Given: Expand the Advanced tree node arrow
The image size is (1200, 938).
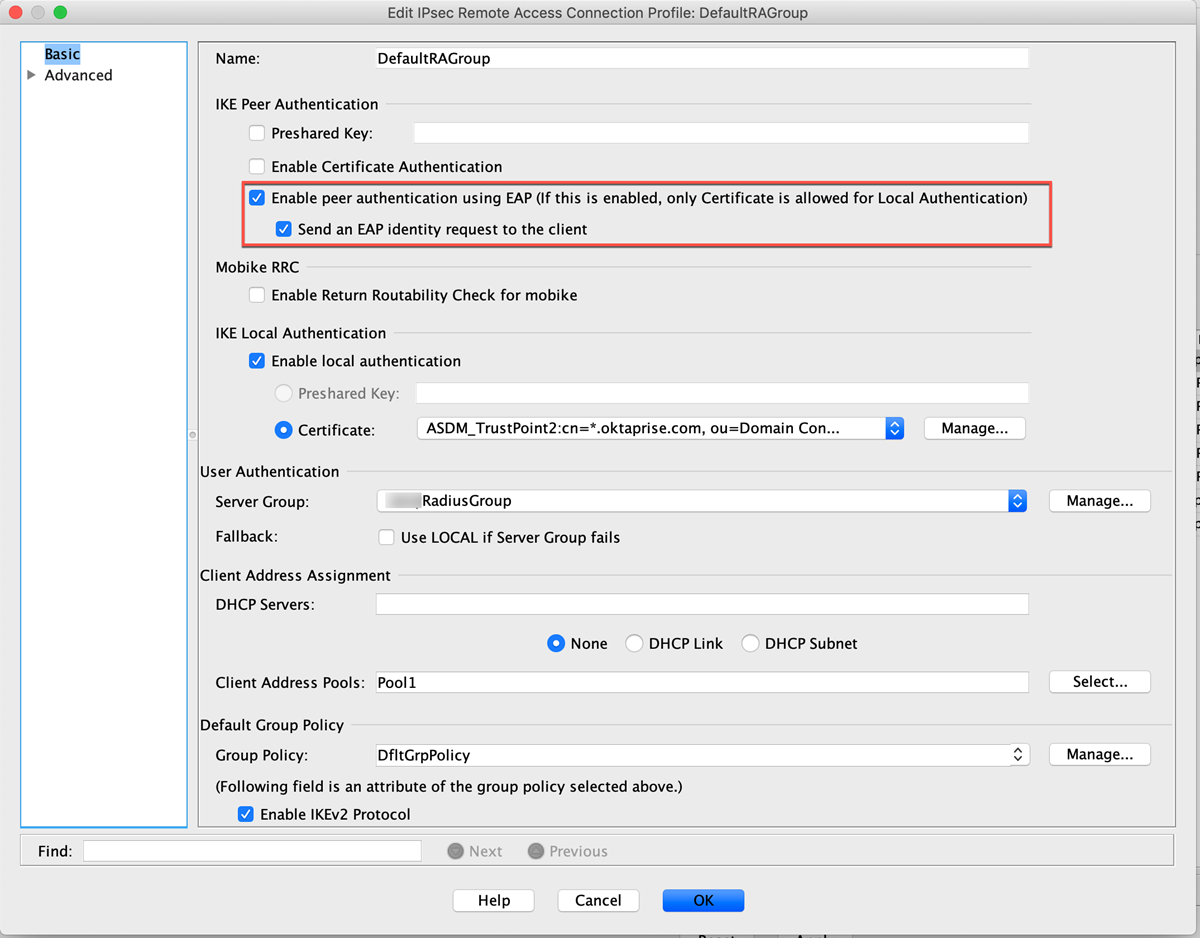Looking at the screenshot, I should click(x=32, y=75).
